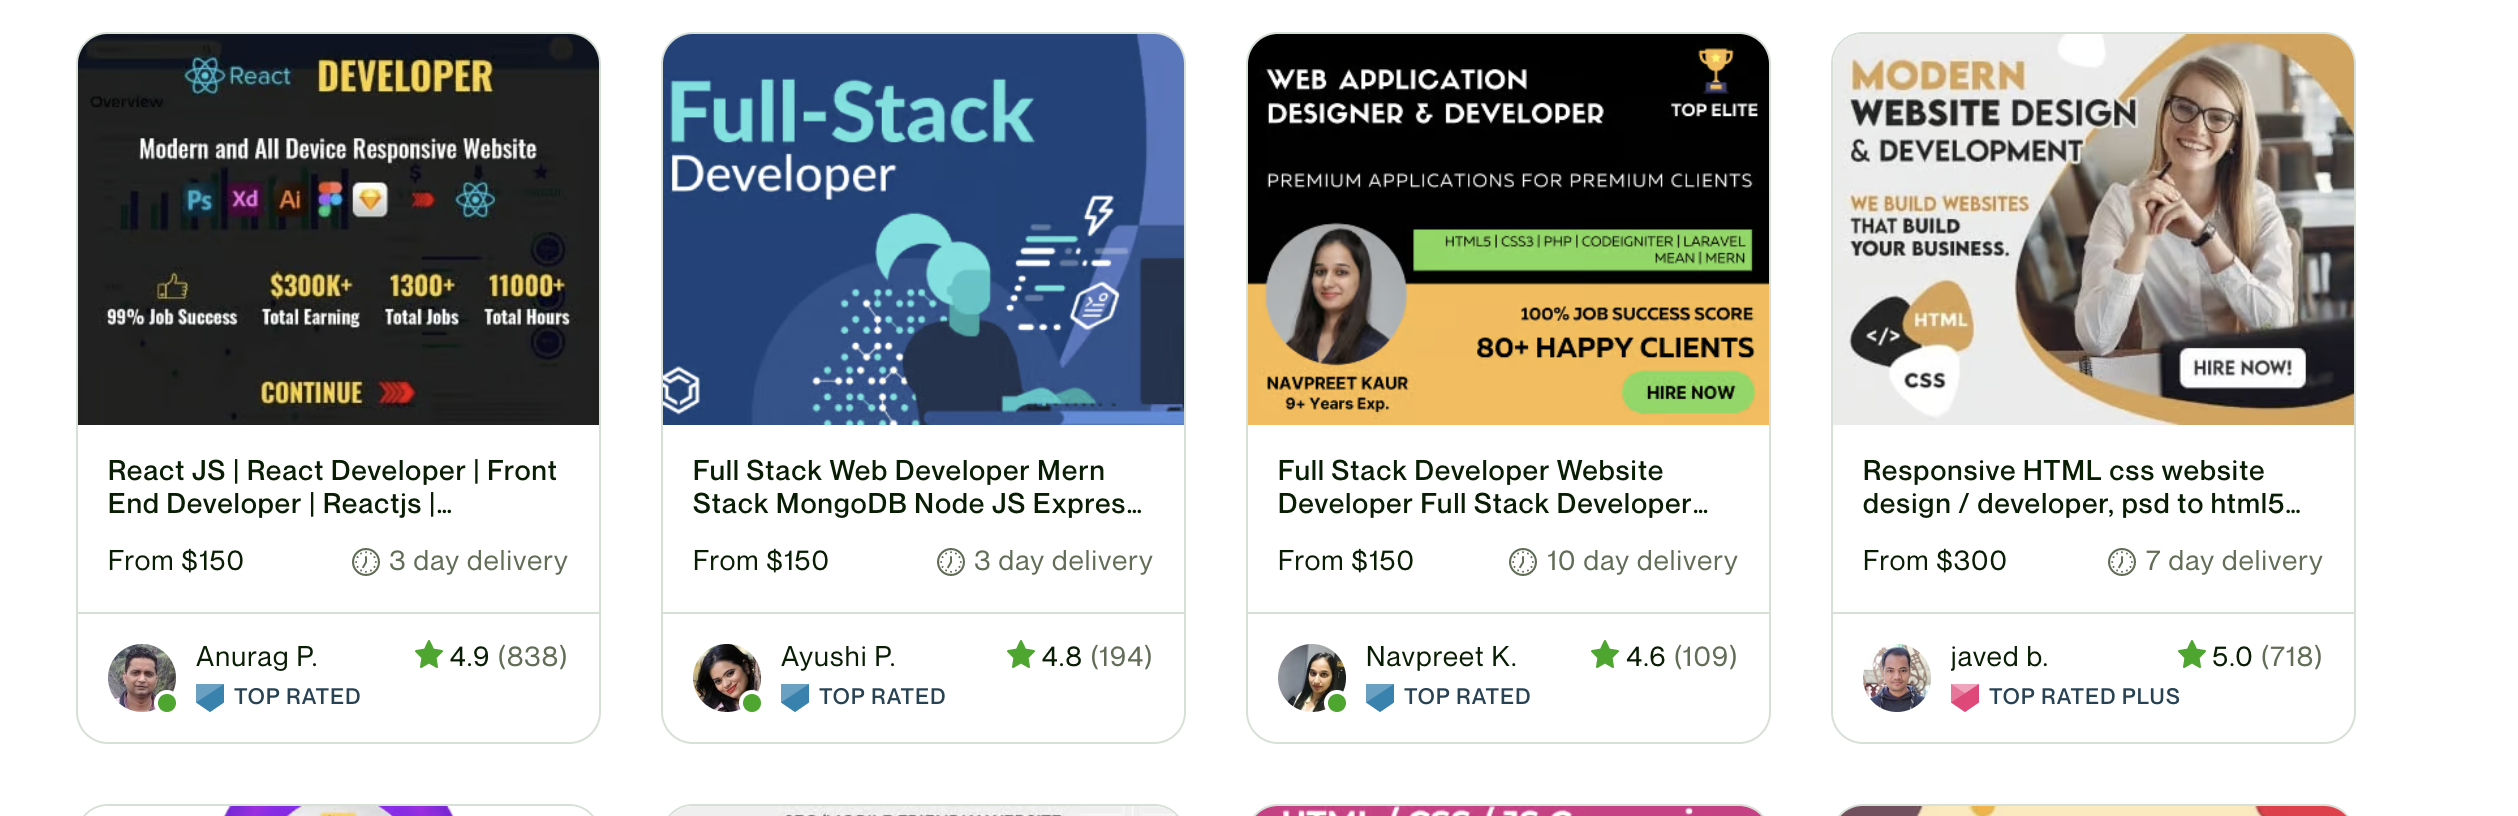This screenshot has height=816, width=2518.
Task: Click 'HIRE NOW!' on the Modern Website banner
Action: (x=2243, y=368)
